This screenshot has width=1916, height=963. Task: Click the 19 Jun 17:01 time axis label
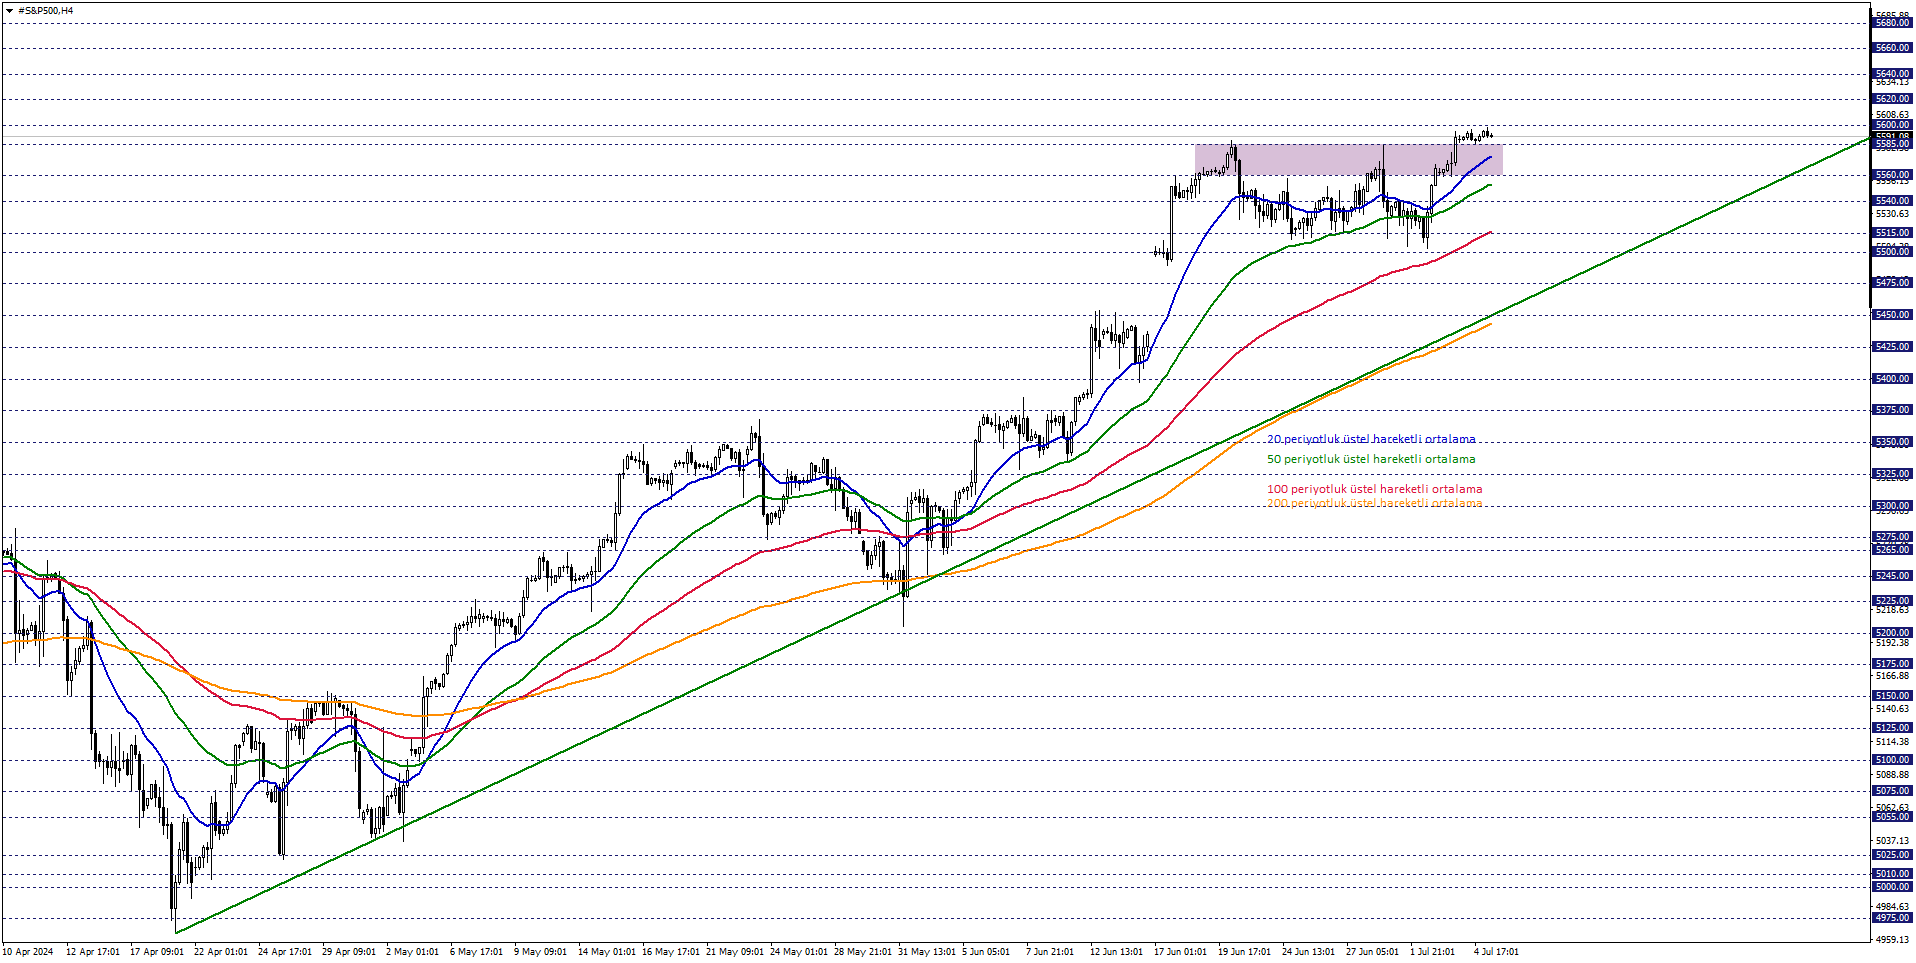1245,952
